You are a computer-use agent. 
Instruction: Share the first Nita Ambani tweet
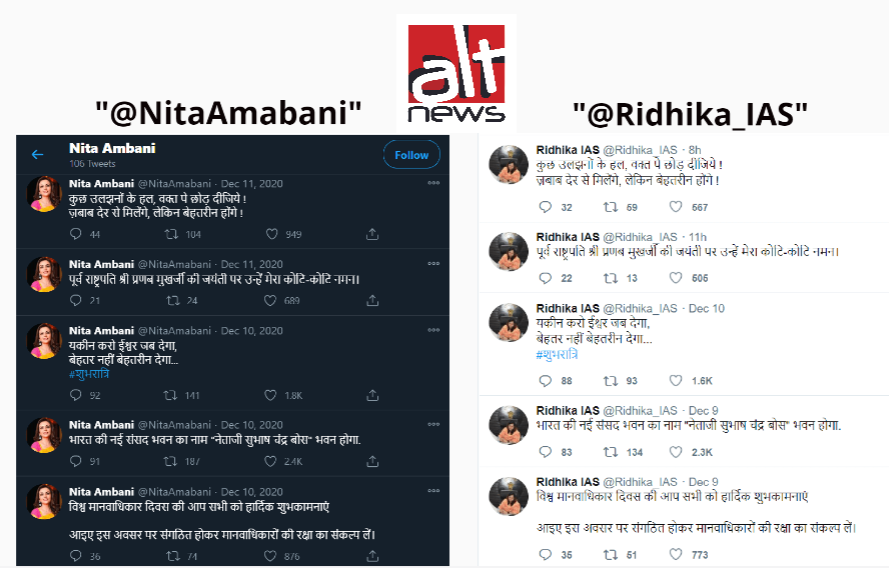pos(372,234)
